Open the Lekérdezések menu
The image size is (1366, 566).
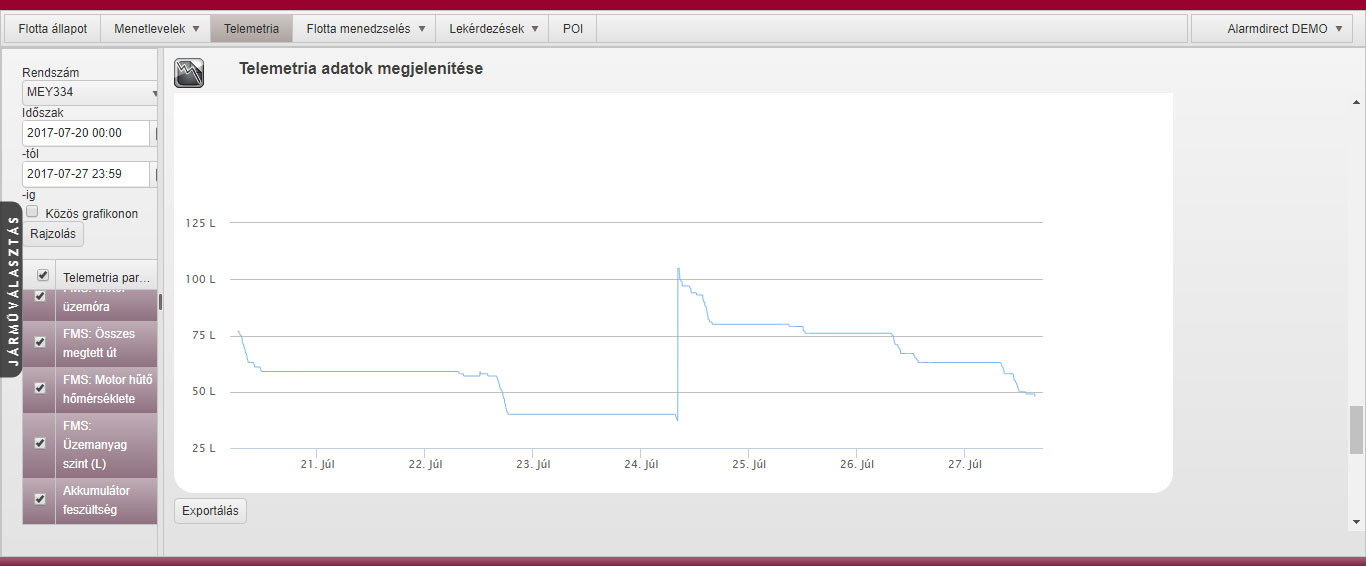click(493, 29)
